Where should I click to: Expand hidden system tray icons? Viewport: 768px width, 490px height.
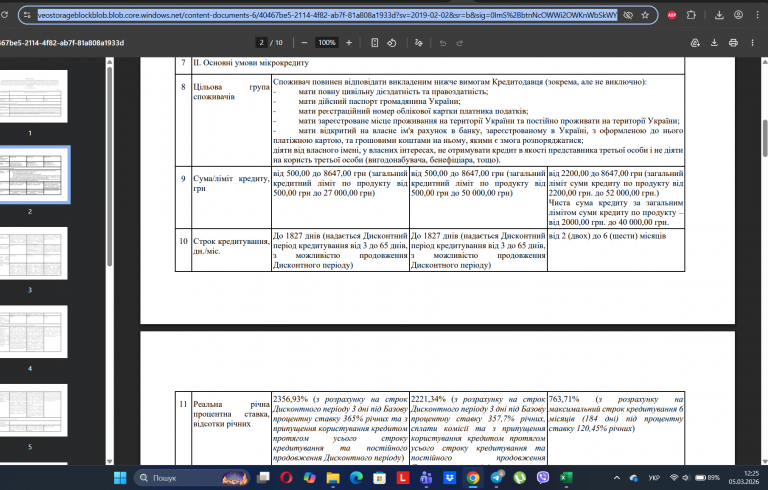[617, 477]
